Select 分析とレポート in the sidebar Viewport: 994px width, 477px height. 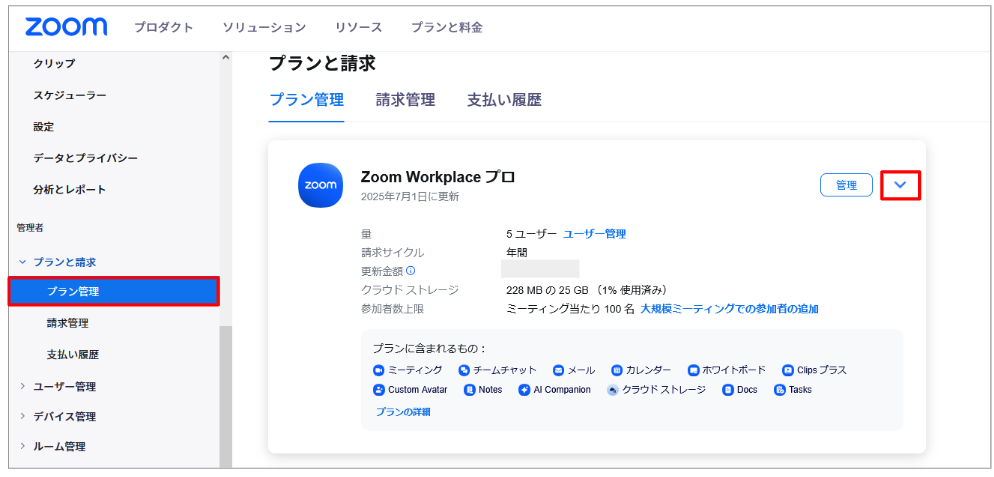tap(70, 190)
